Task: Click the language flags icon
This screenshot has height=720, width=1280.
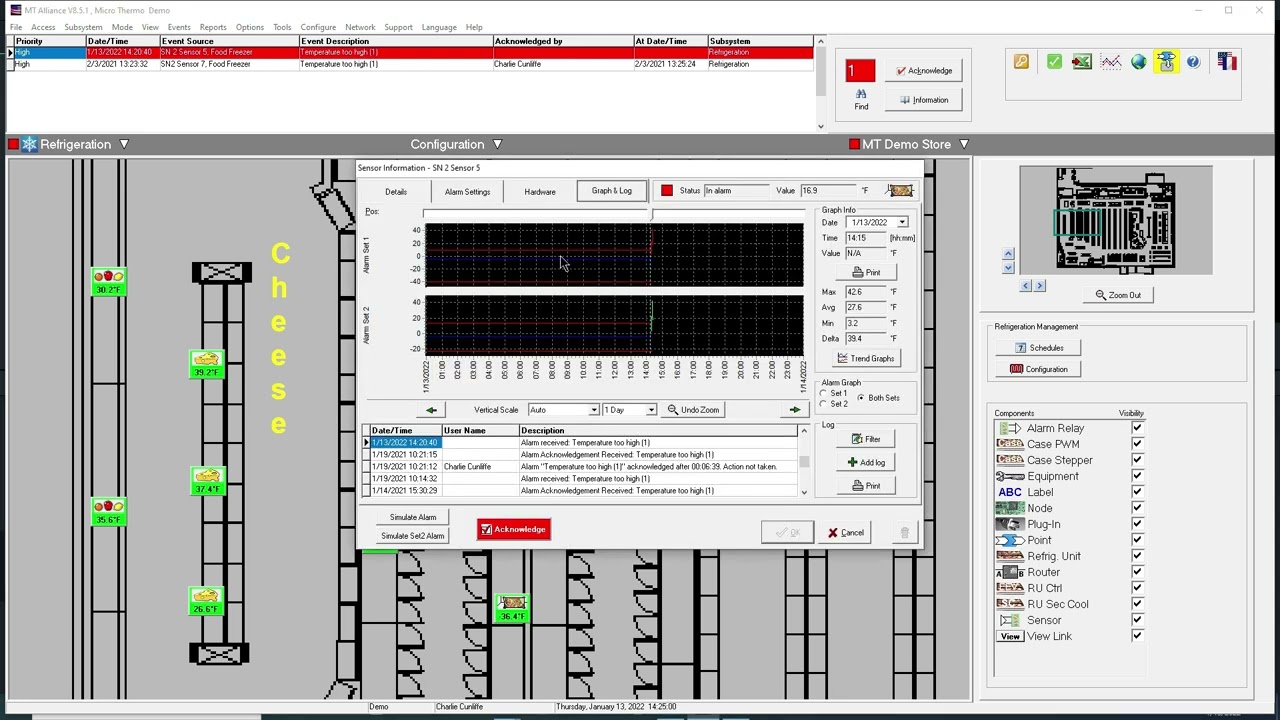Action: pyautogui.click(x=1227, y=62)
